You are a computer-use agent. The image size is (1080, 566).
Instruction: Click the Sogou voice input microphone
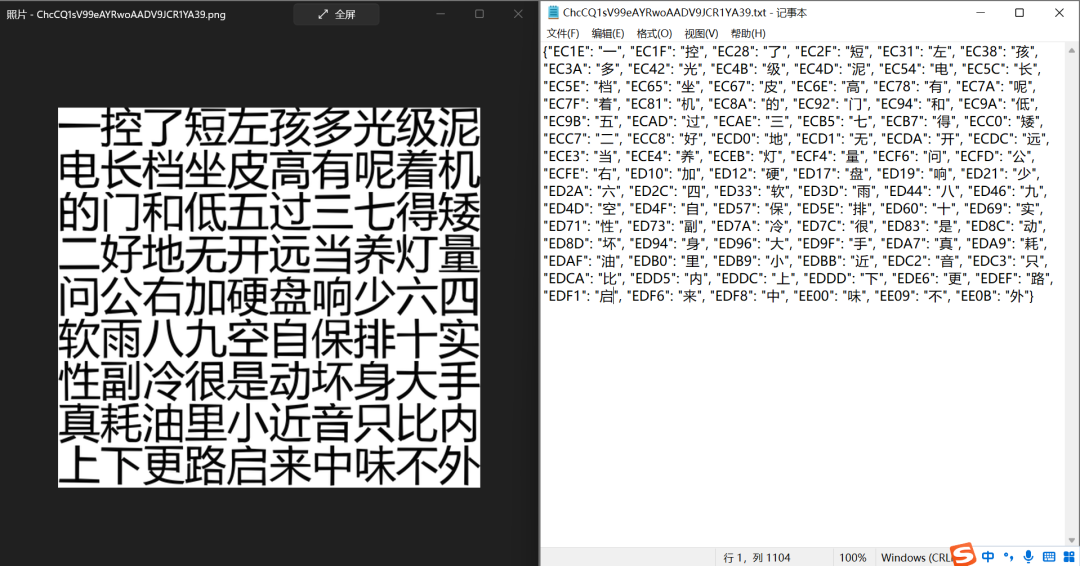click(1028, 556)
